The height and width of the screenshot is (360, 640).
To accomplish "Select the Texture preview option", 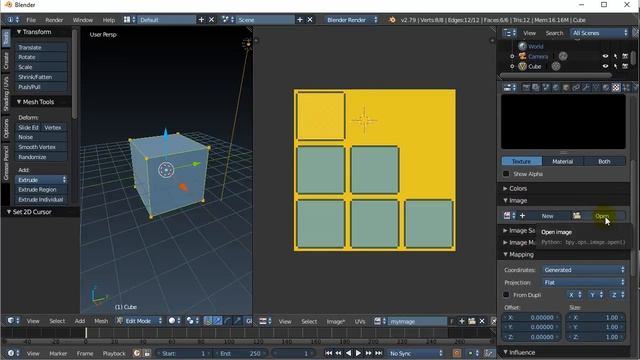I will coord(522,161).
